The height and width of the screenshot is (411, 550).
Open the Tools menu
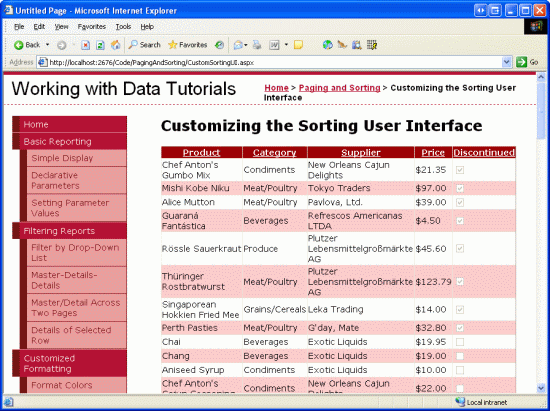click(x=123, y=27)
